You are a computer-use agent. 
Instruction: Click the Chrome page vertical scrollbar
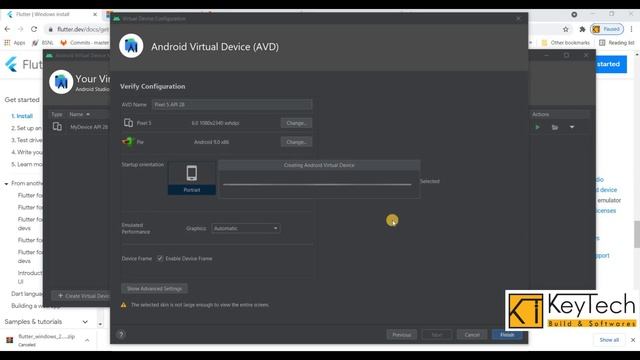click(x=637, y=234)
